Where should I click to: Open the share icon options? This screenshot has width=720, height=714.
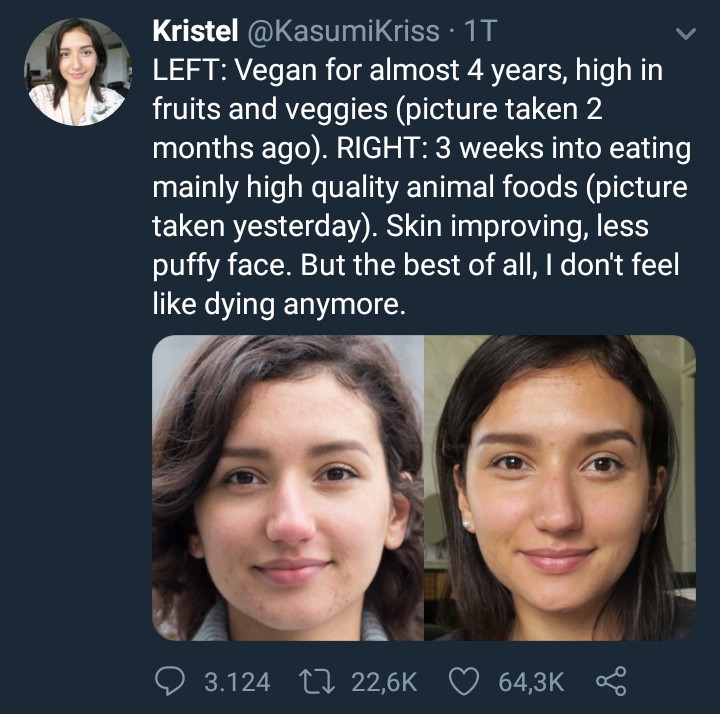[x=609, y=681]
